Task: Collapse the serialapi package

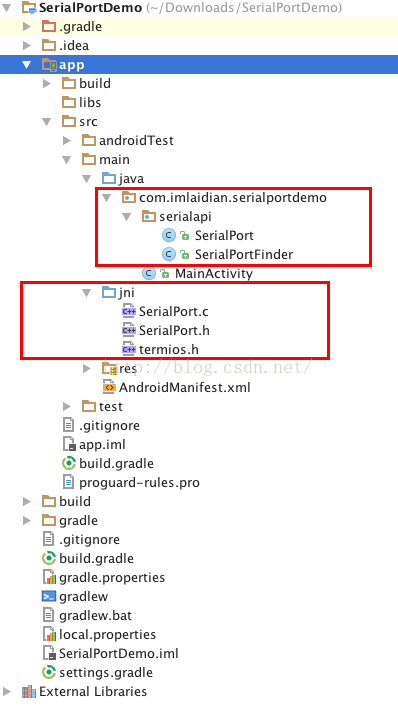Action: click(x=127, y=217)
